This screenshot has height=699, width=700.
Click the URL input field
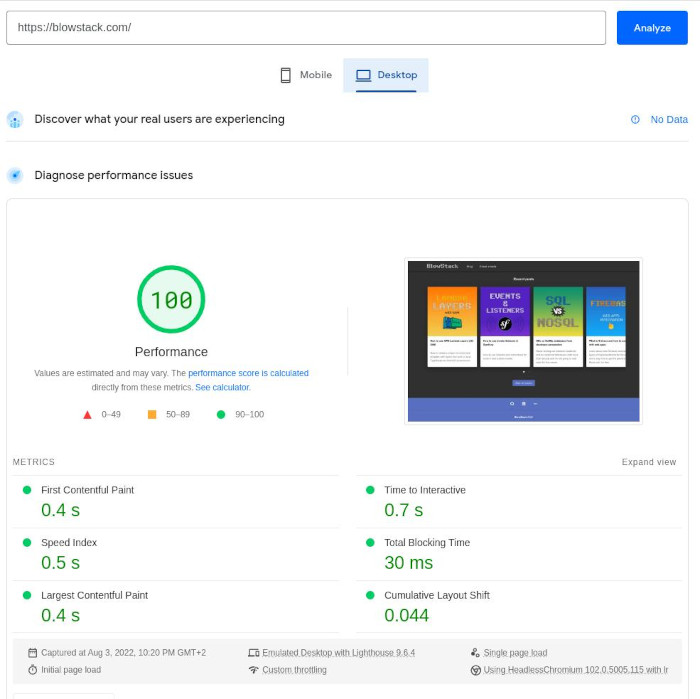[306, 28]
